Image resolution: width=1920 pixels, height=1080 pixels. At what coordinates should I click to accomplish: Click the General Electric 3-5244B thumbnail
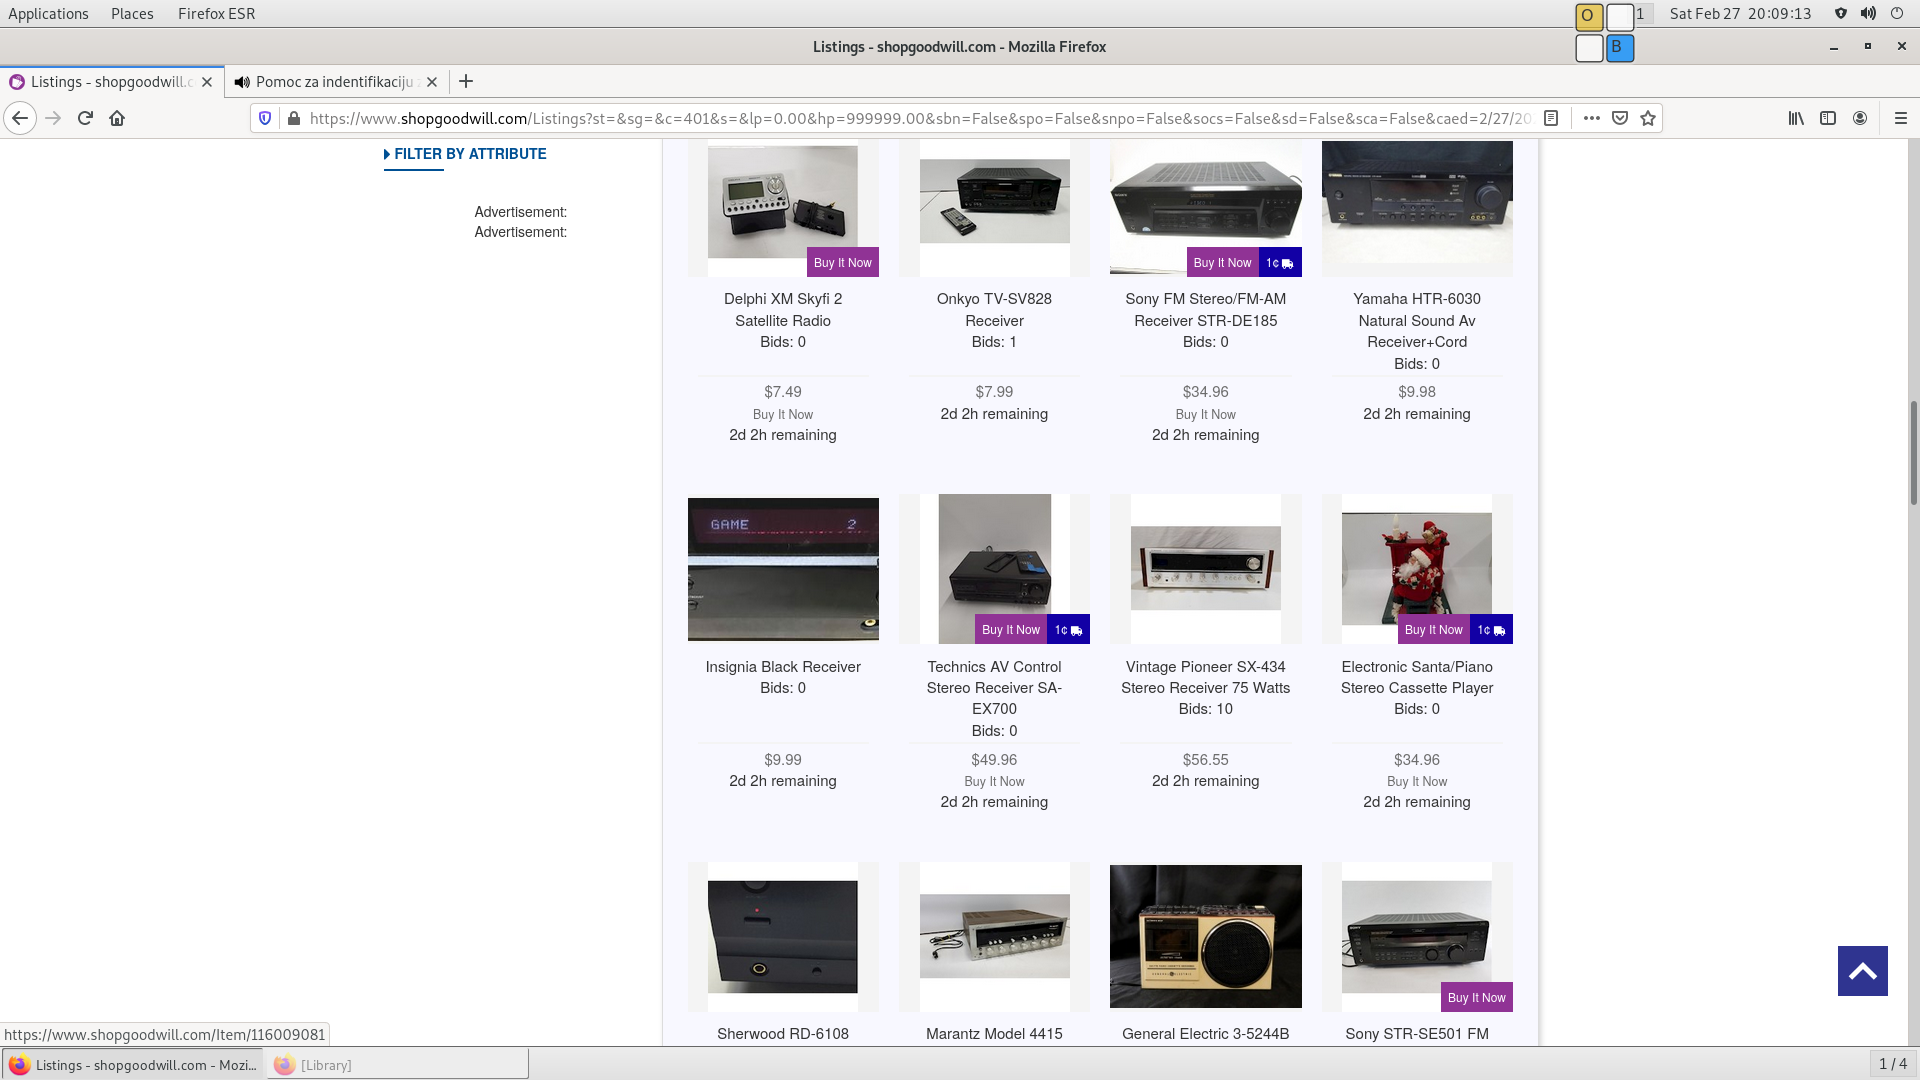pos(1205,936)
